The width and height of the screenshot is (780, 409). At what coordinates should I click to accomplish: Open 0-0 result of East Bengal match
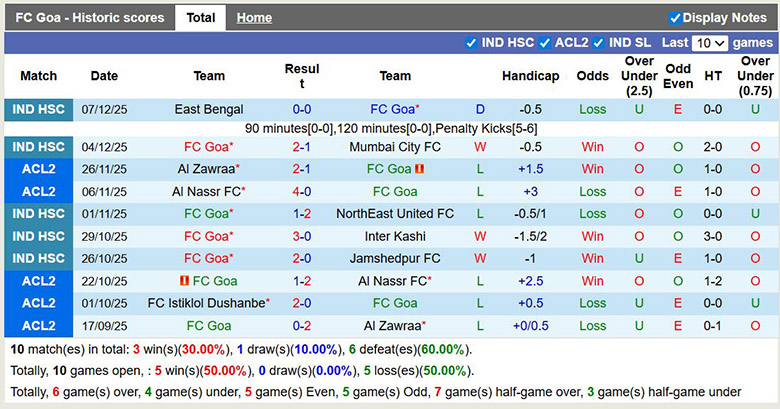coord(301,109)
